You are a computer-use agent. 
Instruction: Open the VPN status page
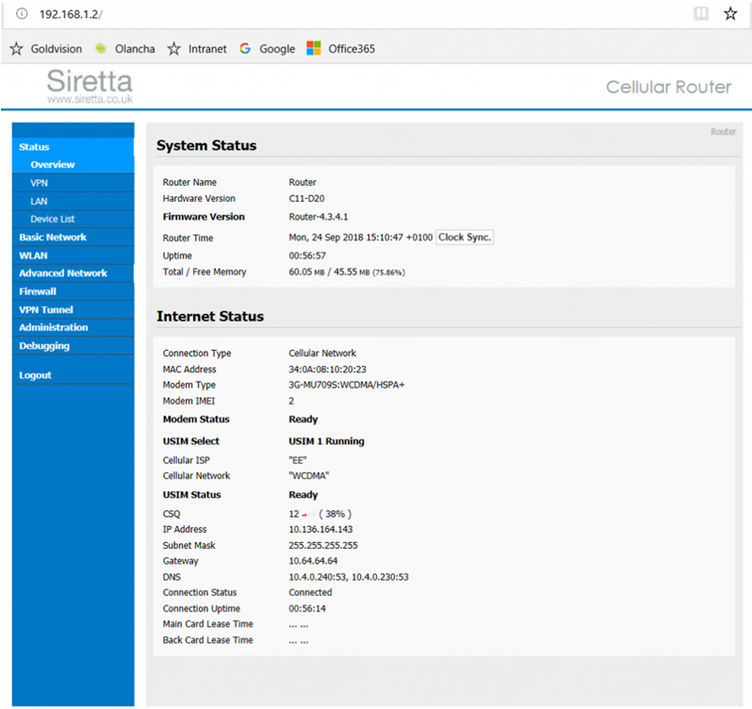[x=73, y=183]
